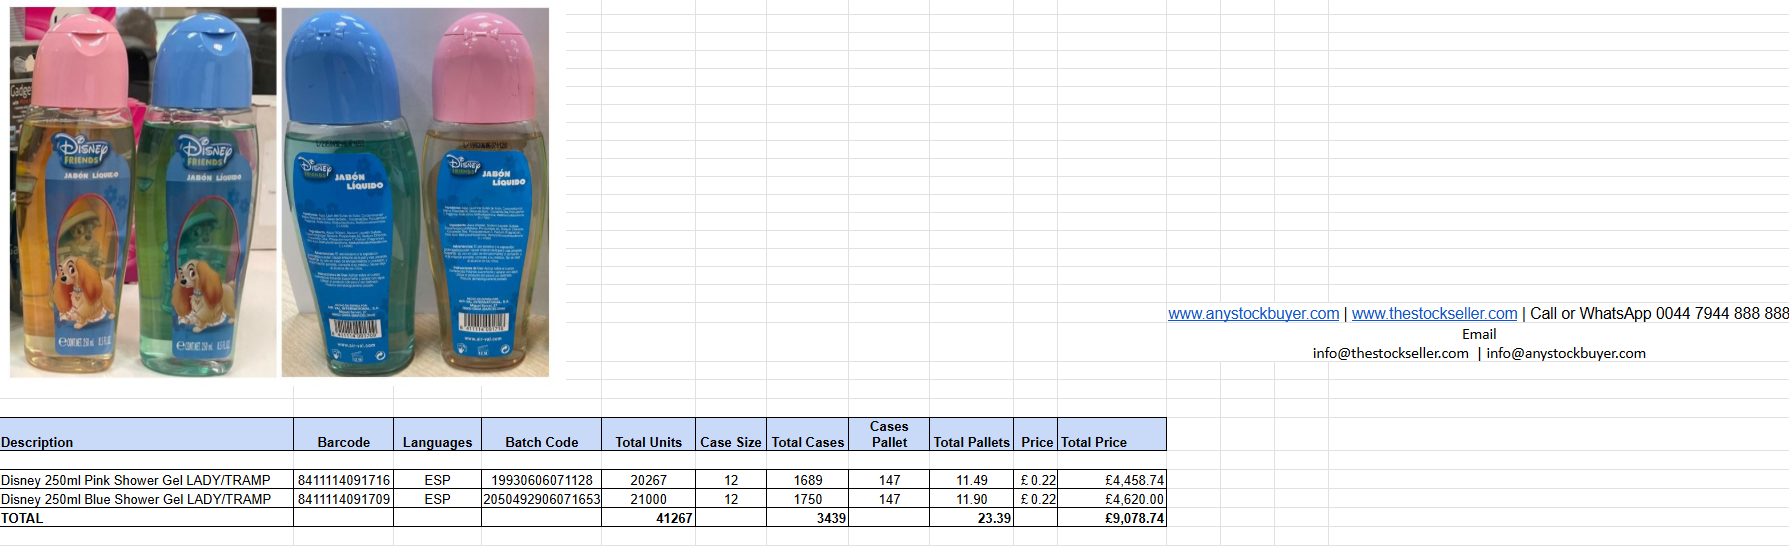The height and width of the screenshot is (546, 1789).
Task: Click the Total Cases column header
Action: tap(808, 434)
